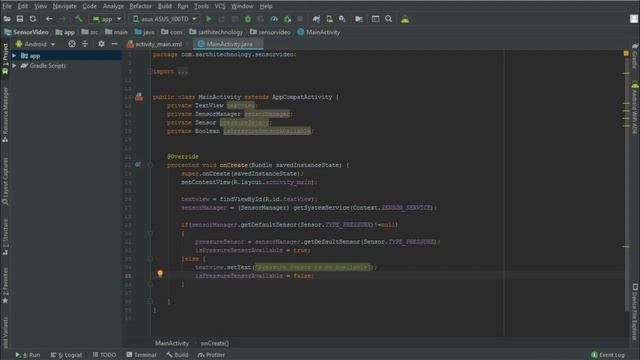The image size is (640, 360).
Task: Click Sync Project with Gradle Files icon
Action: [x=316, y=19]
